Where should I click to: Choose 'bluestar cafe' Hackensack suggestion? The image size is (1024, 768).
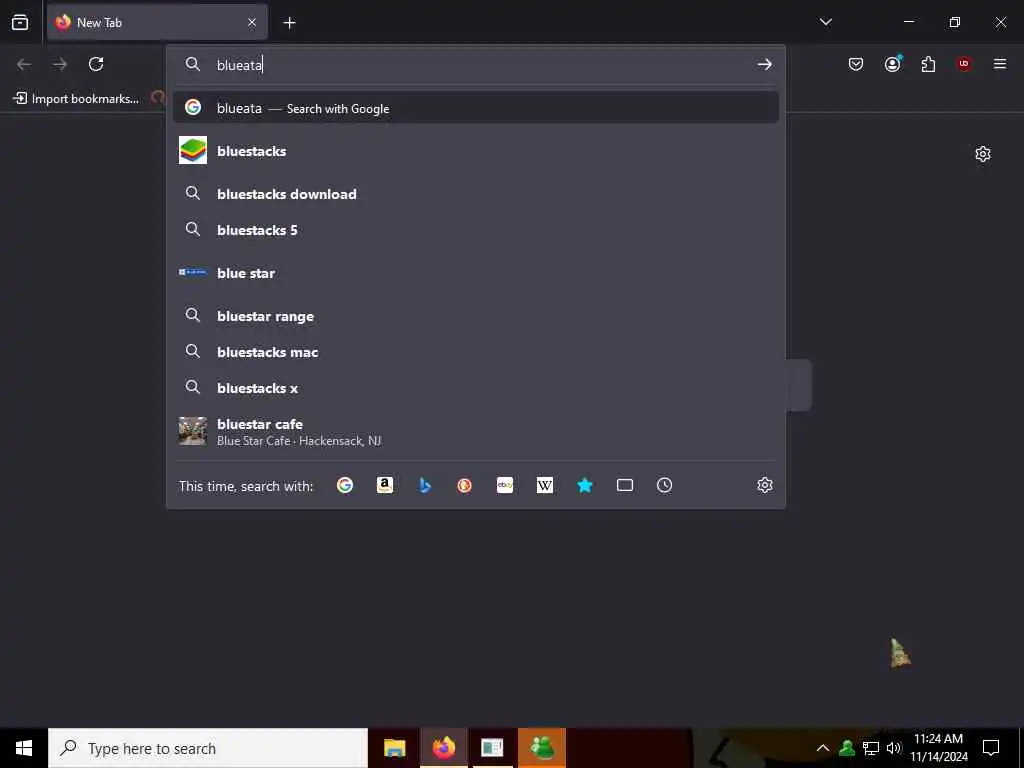click(475, 431)
